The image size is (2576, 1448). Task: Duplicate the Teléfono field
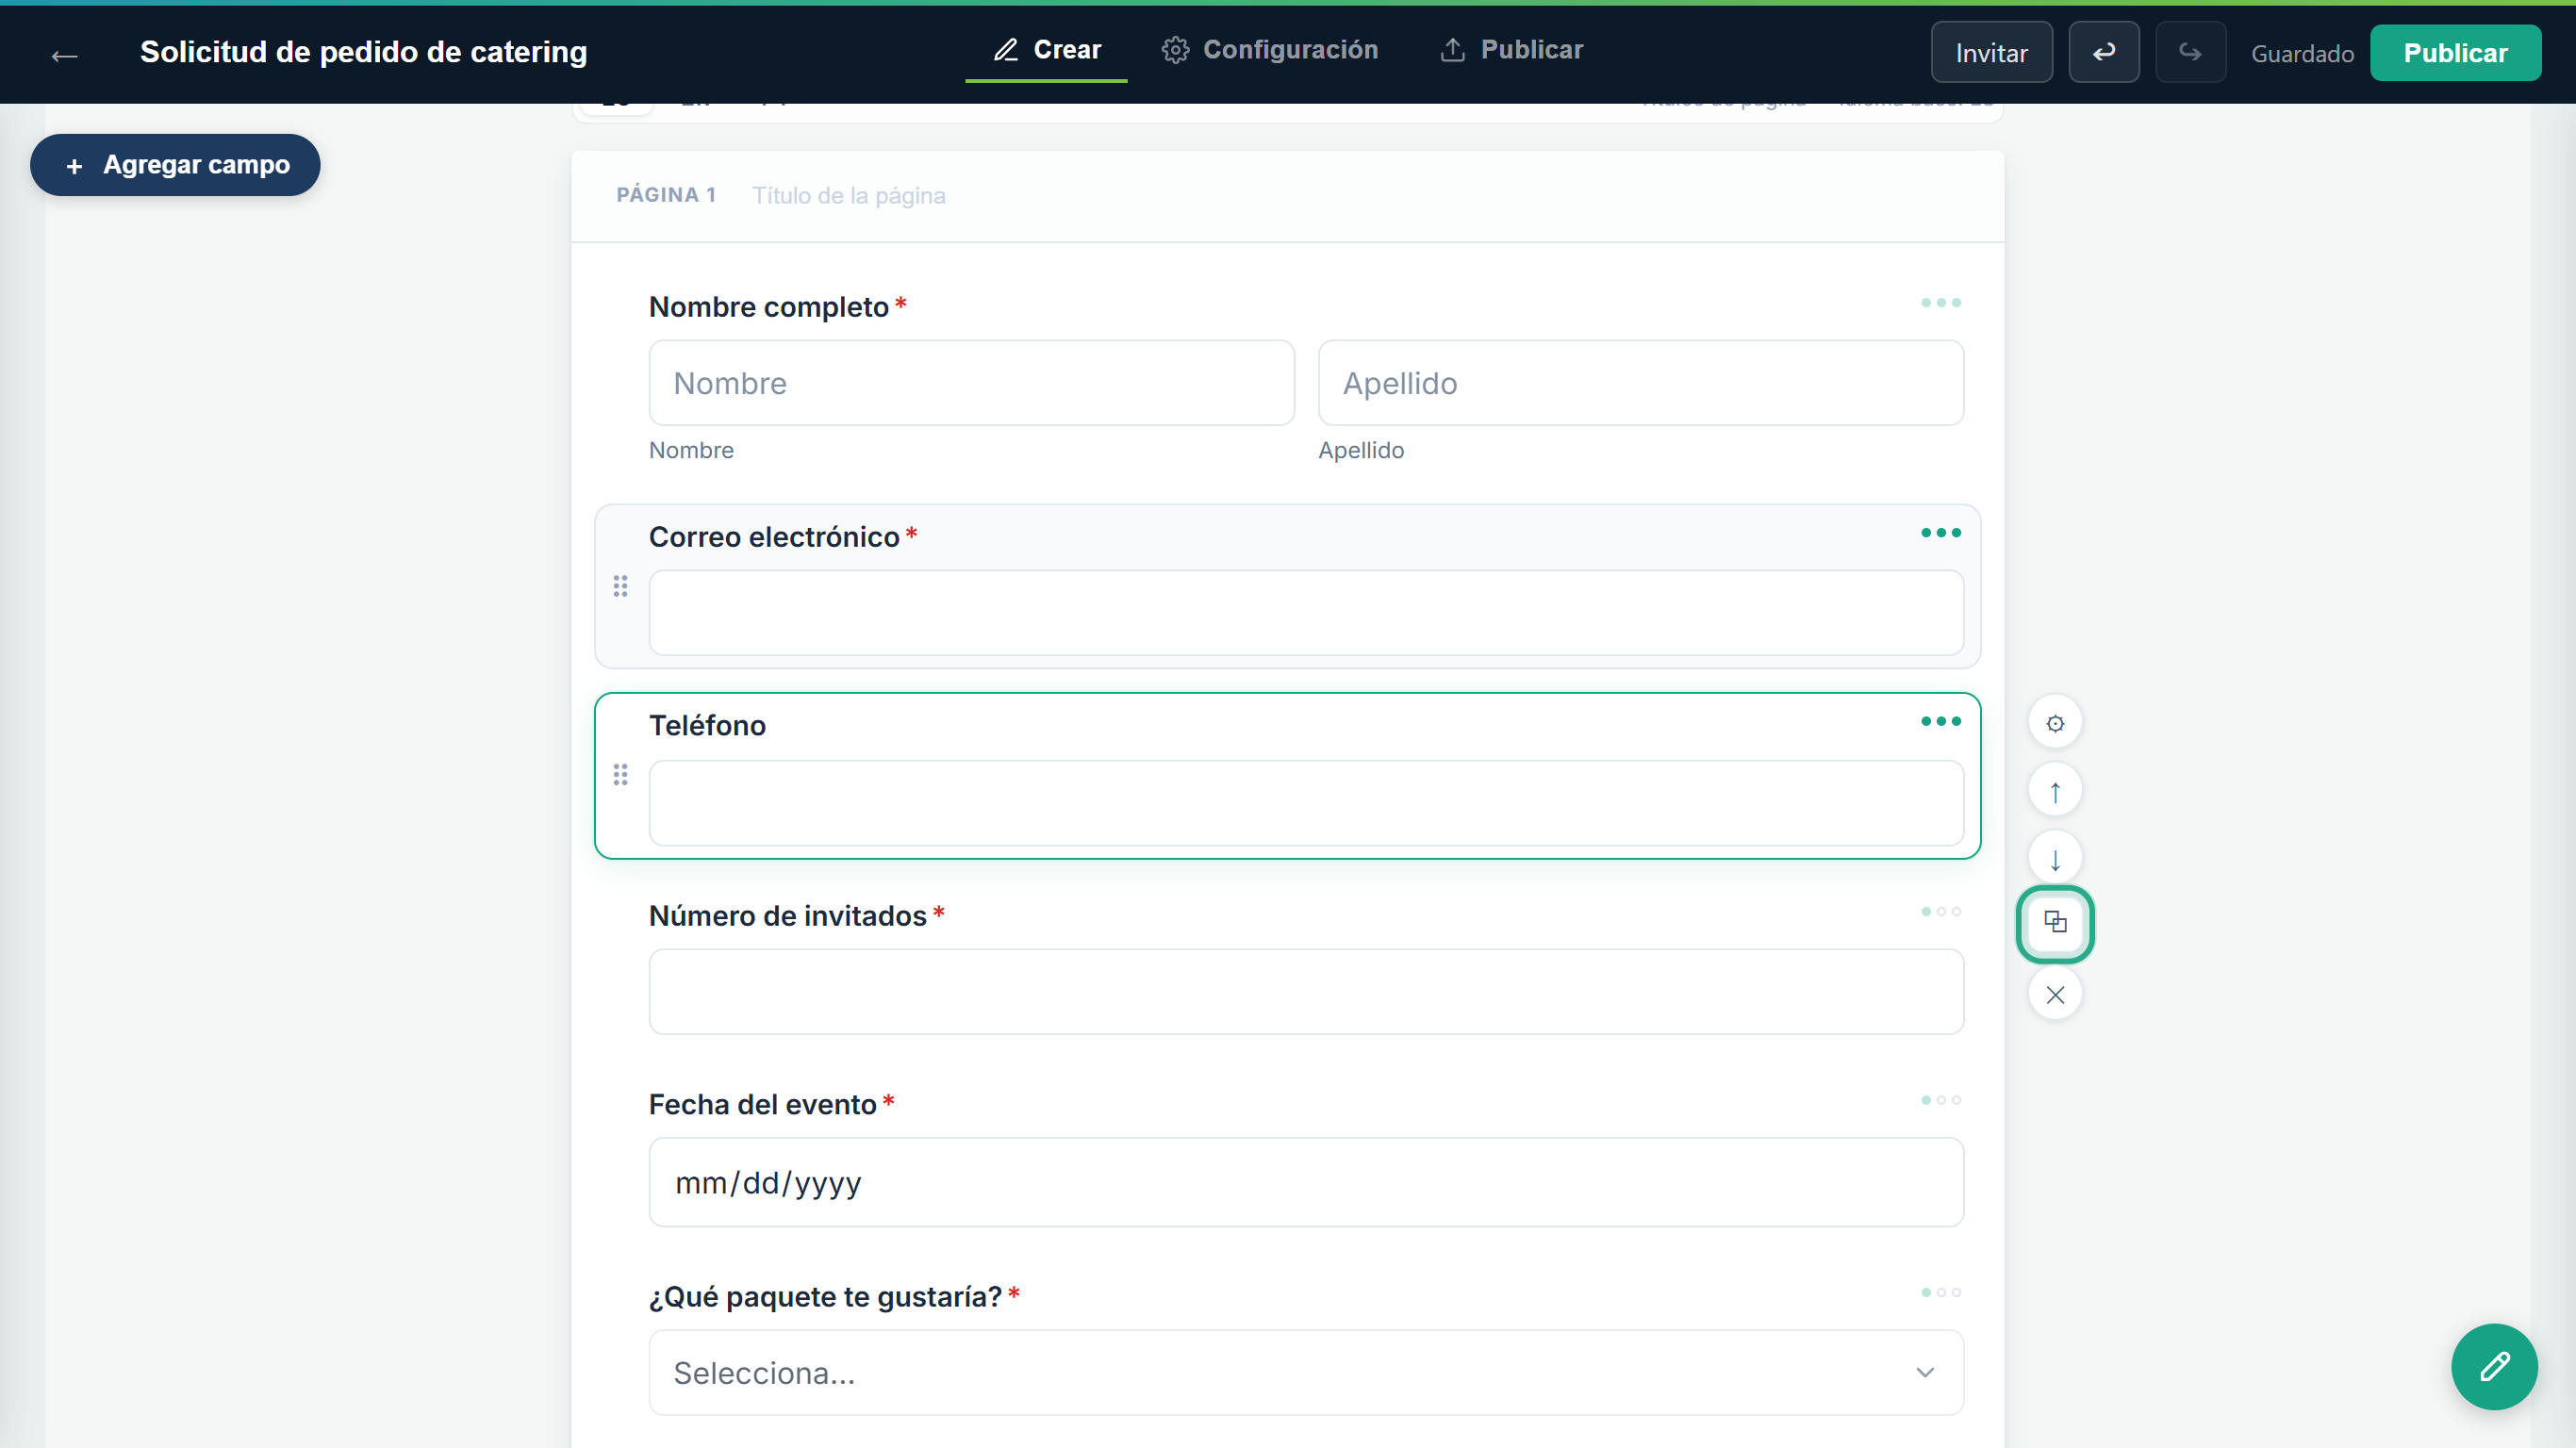(2055, 923)
